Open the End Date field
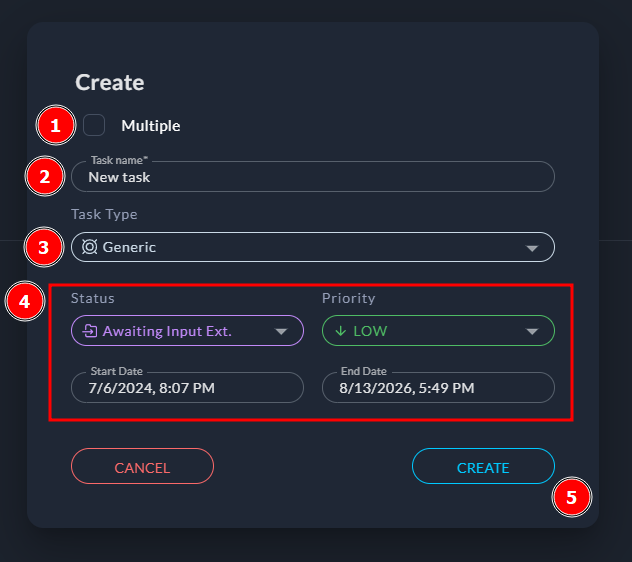This screenshot has width=632, height=562. 438,387
